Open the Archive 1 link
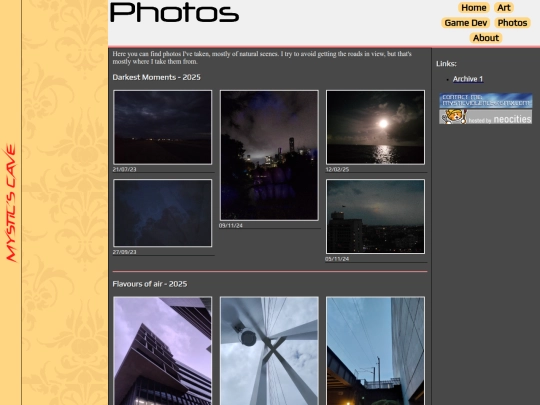The image size is (540, 405). click(468, 79)
